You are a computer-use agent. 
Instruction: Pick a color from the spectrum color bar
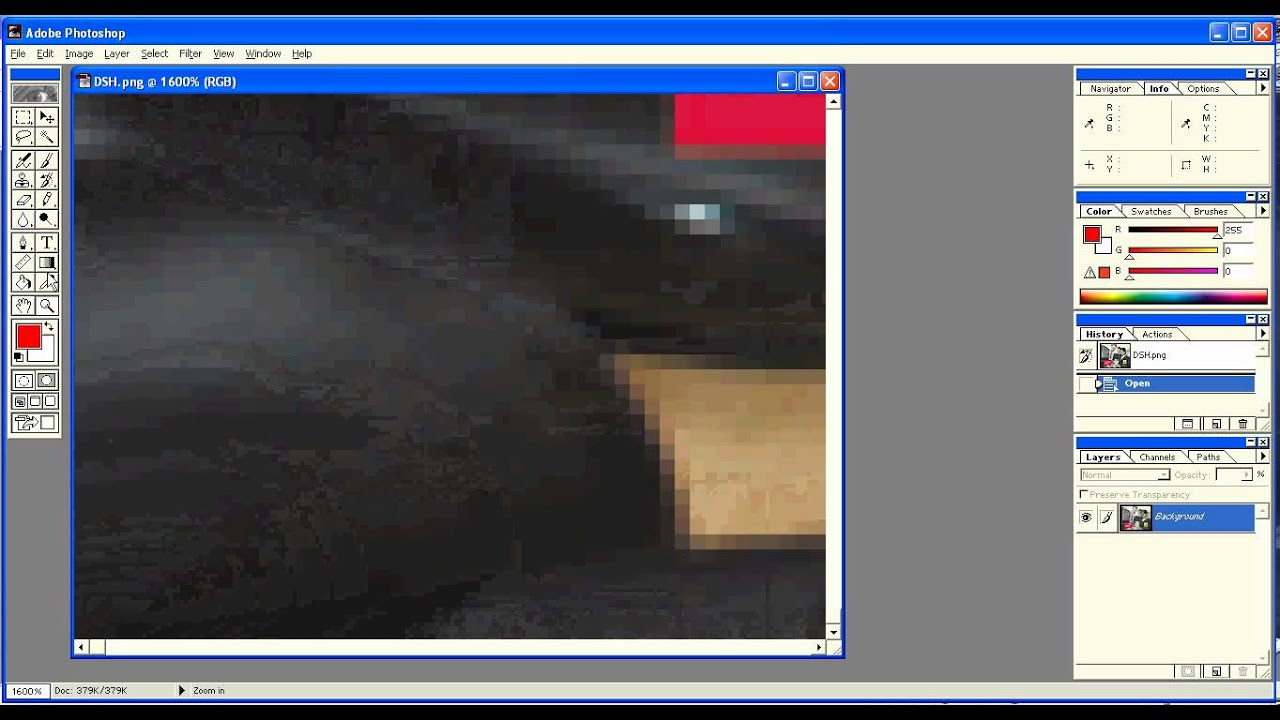(x=1173, y=297)
